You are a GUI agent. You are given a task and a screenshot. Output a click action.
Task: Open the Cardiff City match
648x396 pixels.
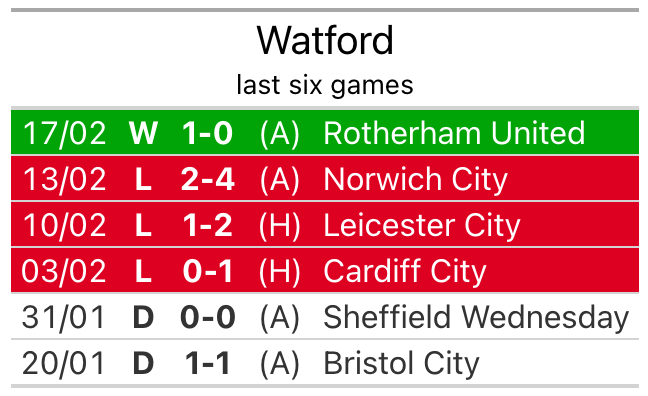[x=325, y=270]
